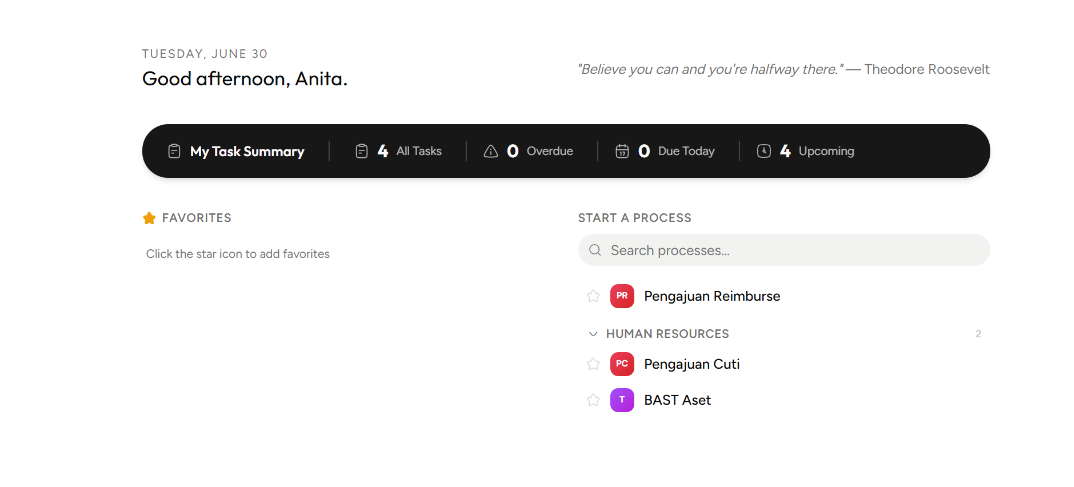Click the All Tasks clipboard icon
Image resolution: width=1074 pixels, height=487 pixels.
362,151
